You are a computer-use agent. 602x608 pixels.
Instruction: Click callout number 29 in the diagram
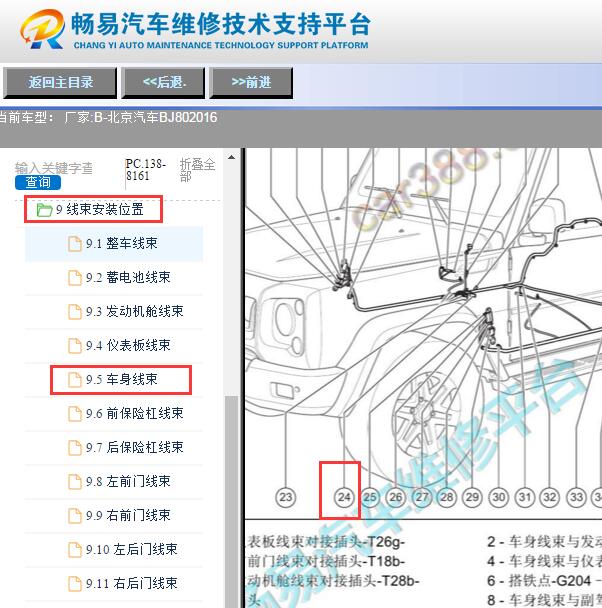473,497
